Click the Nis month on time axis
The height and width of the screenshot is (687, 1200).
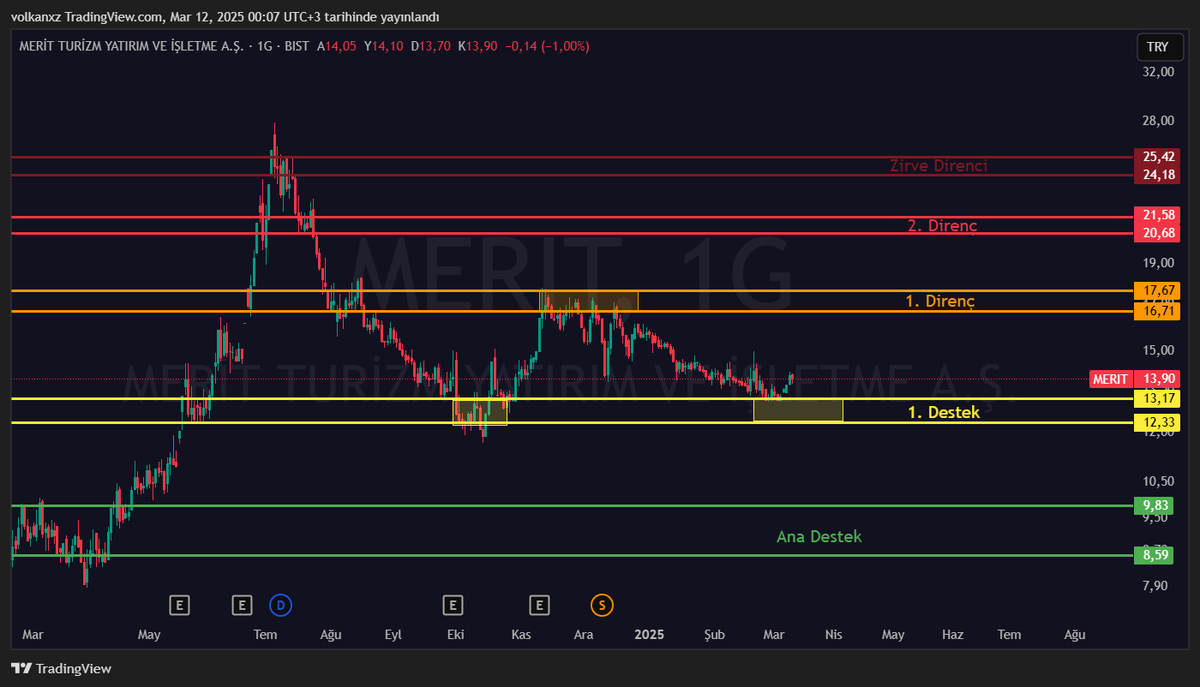pos(833,635)
